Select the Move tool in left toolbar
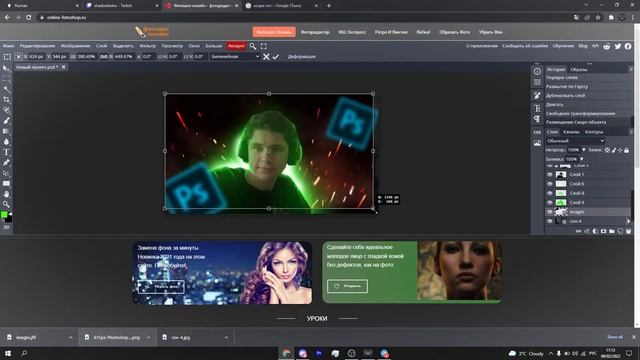Viewport: 640px width, 360px height. point(6,68)
